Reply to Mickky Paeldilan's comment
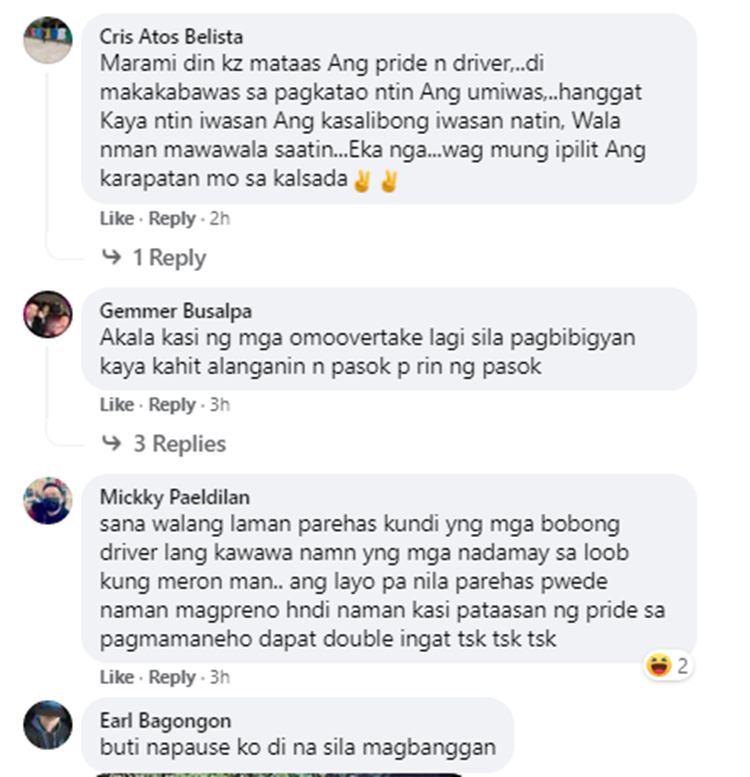 [x=172, y=677]
